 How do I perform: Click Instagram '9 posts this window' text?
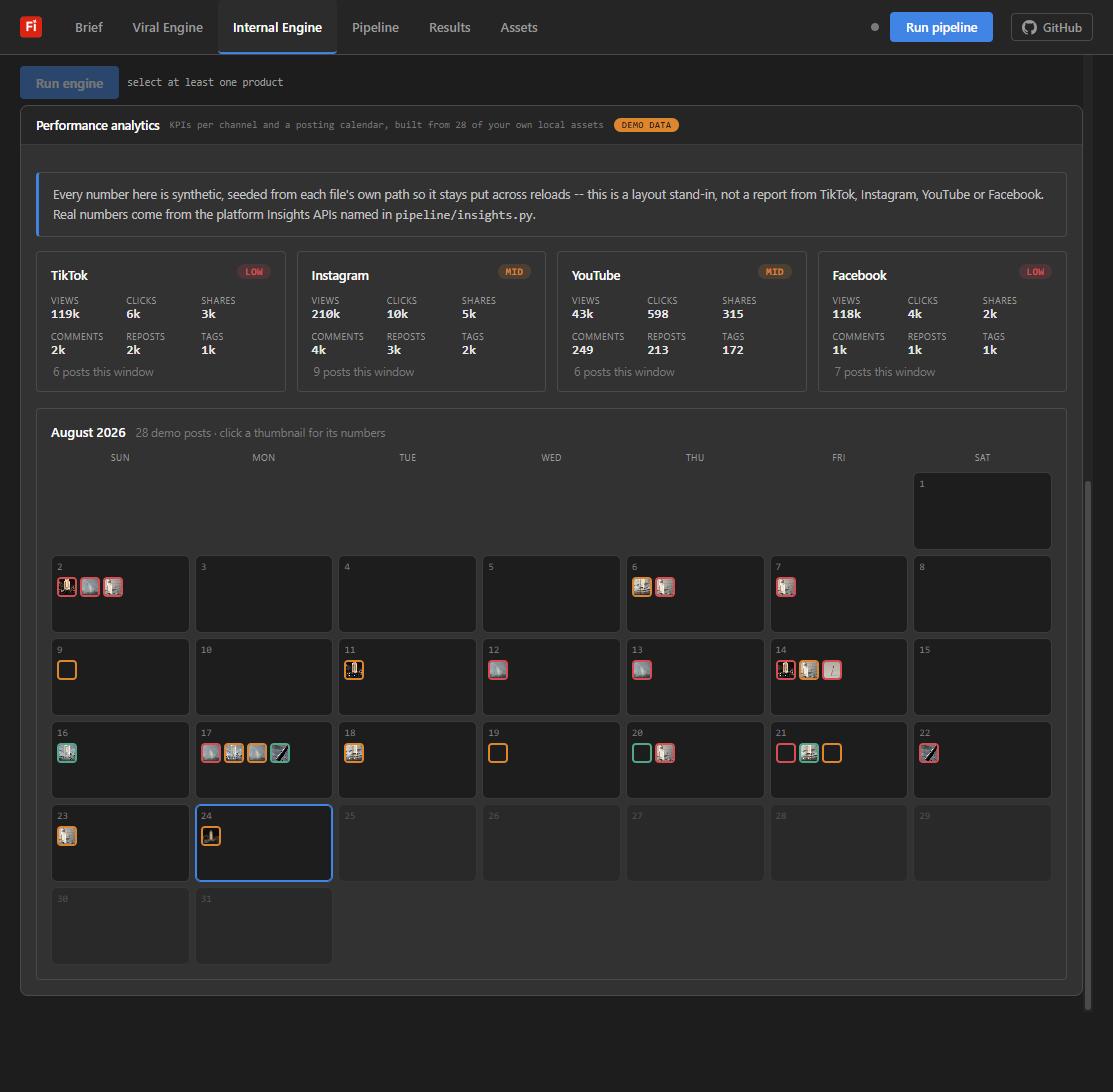[363, 372]
